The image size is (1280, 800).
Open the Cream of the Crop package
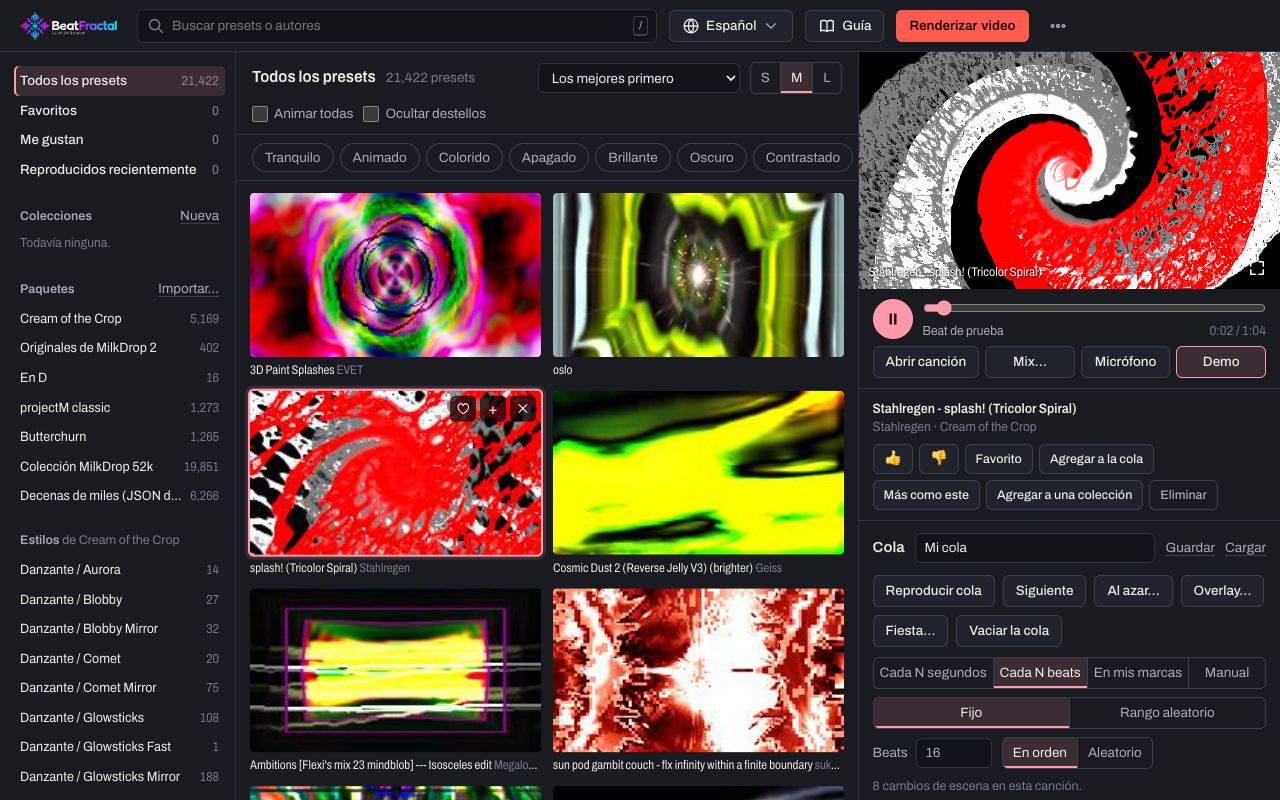(120, 318)
